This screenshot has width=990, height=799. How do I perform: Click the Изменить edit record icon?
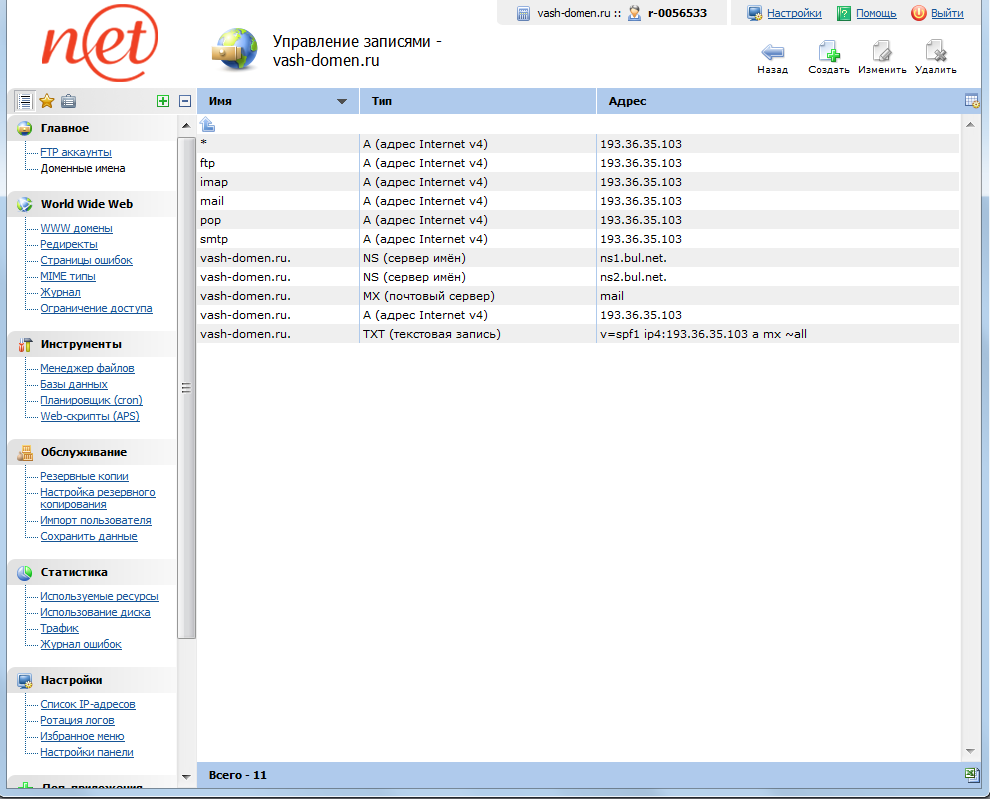click(881, 52)
